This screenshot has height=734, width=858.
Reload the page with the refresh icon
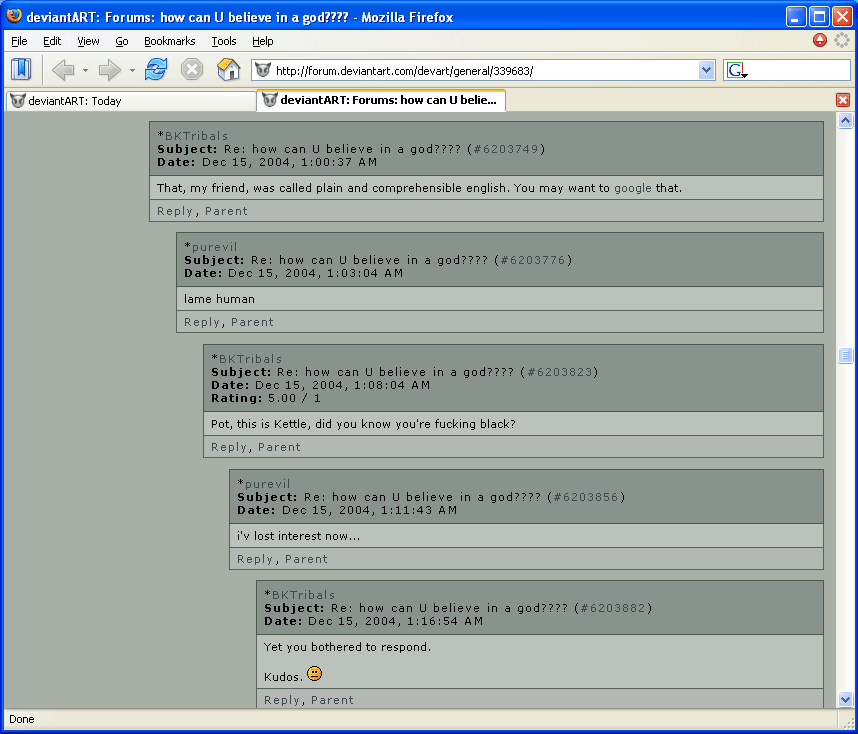[x=156, y=70]
